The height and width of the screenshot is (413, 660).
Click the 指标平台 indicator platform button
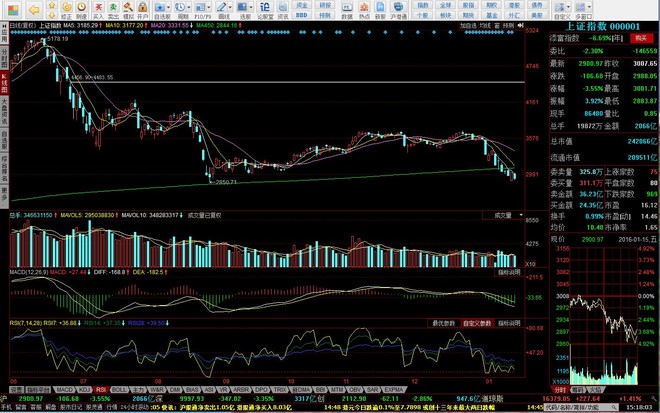pyautogui.click(x=39, y=390)
